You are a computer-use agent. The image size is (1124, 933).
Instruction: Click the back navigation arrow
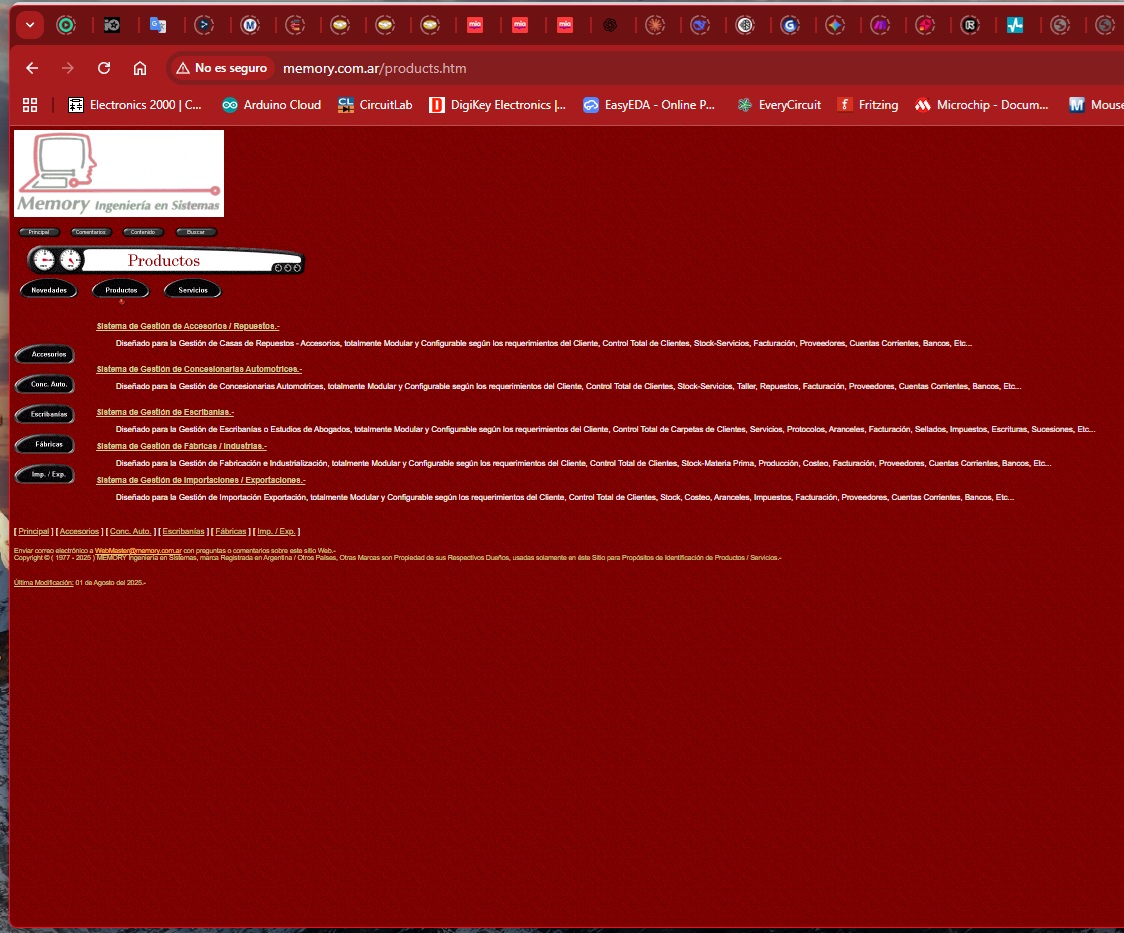pos(31,67)
